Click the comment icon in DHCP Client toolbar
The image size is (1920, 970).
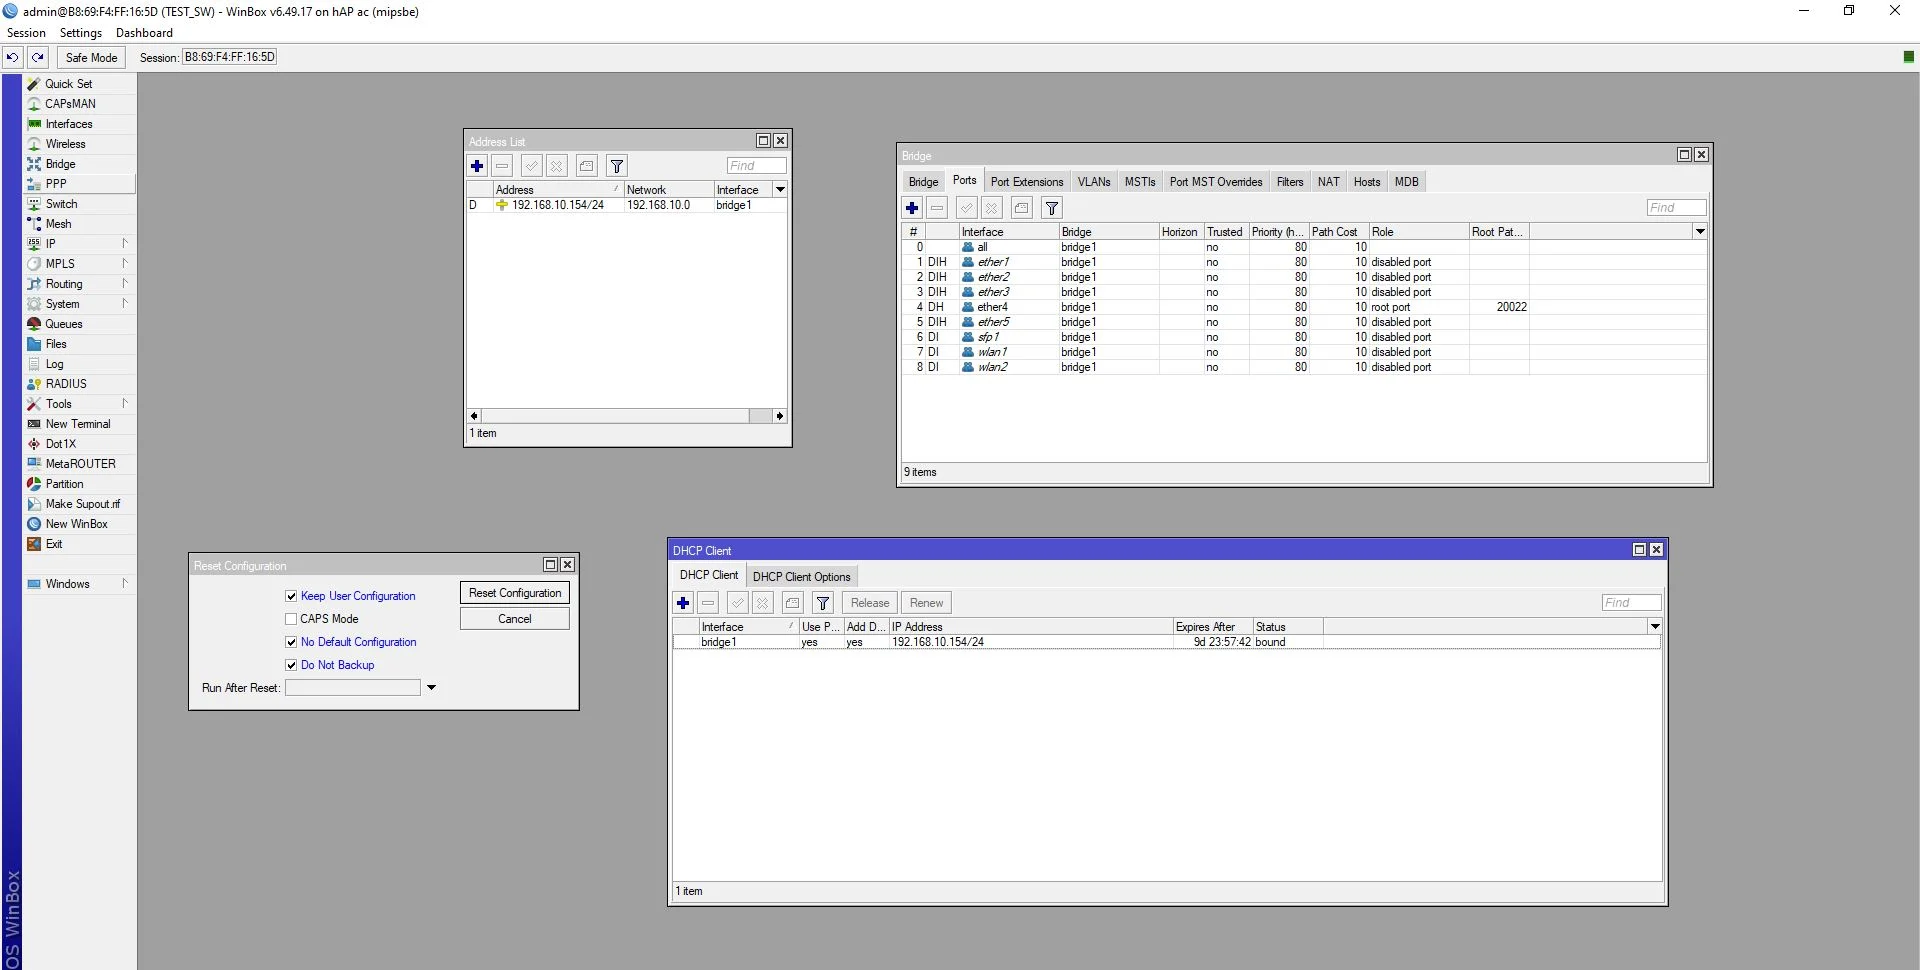click(793, 603)
